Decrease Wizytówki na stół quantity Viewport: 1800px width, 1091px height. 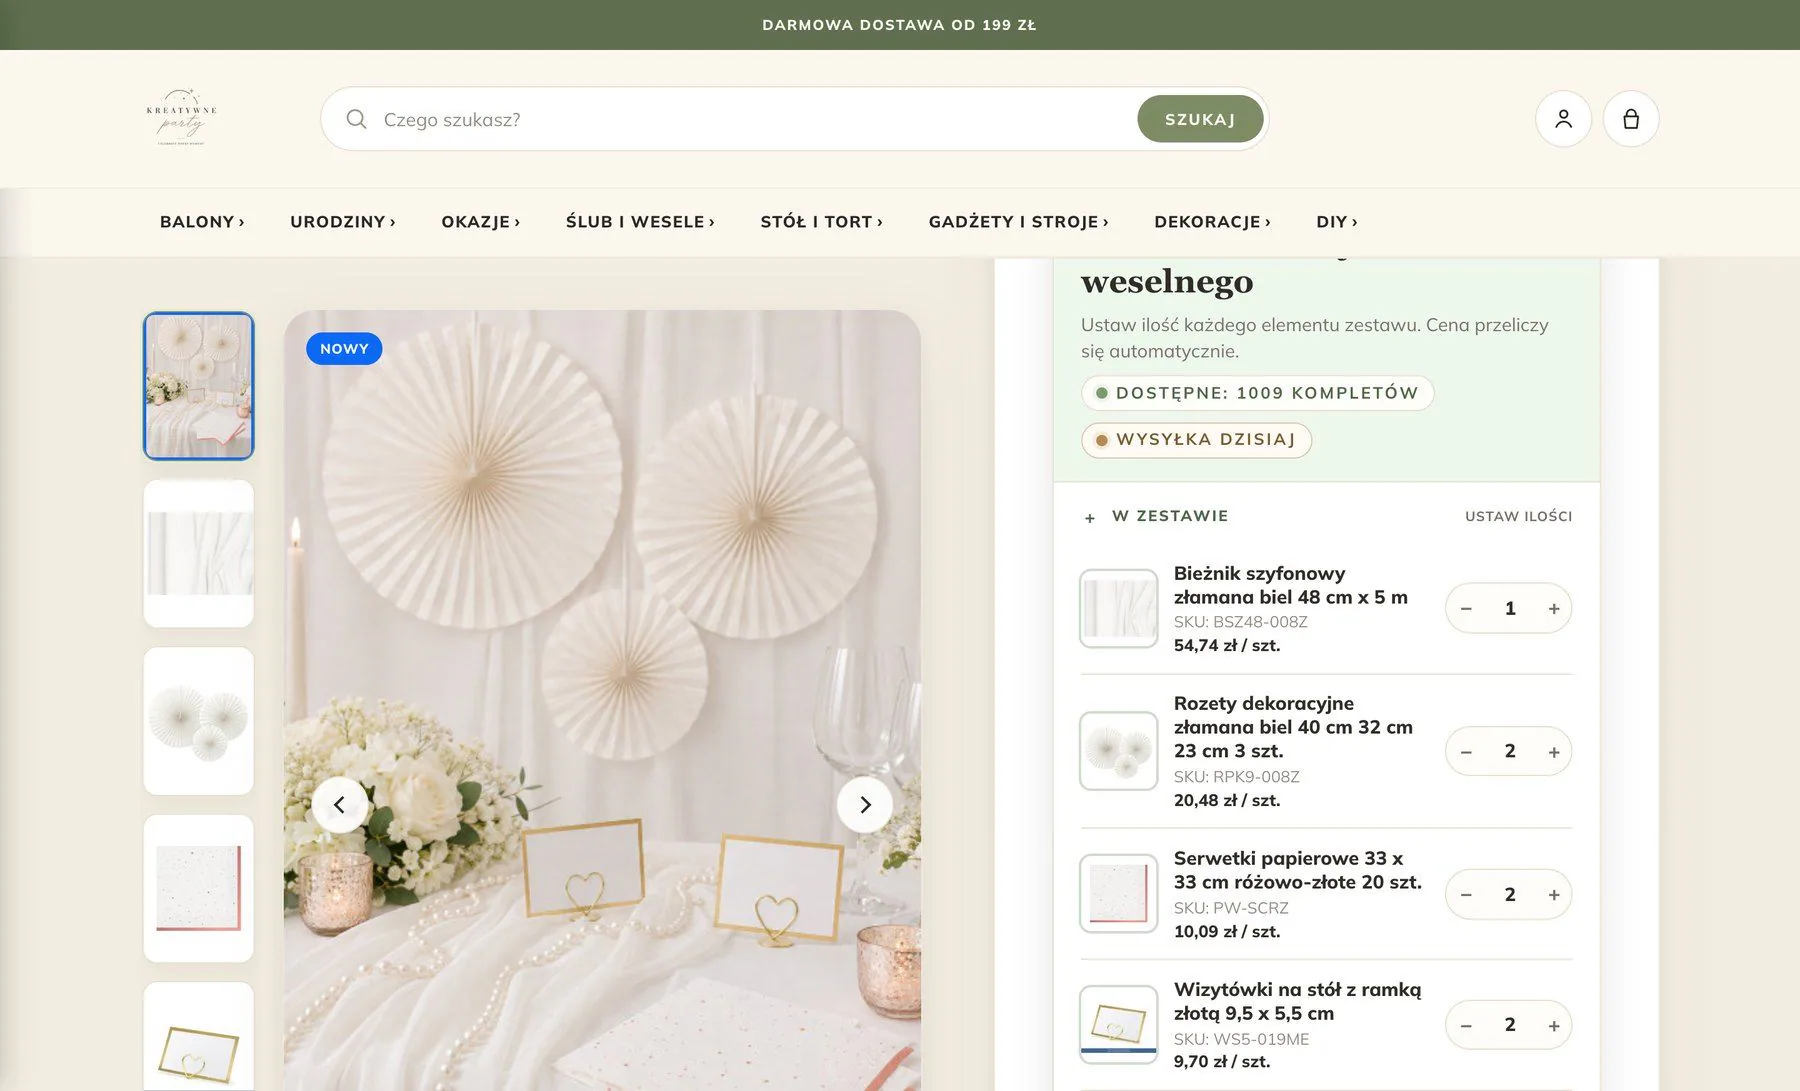pos(1466,1025)
